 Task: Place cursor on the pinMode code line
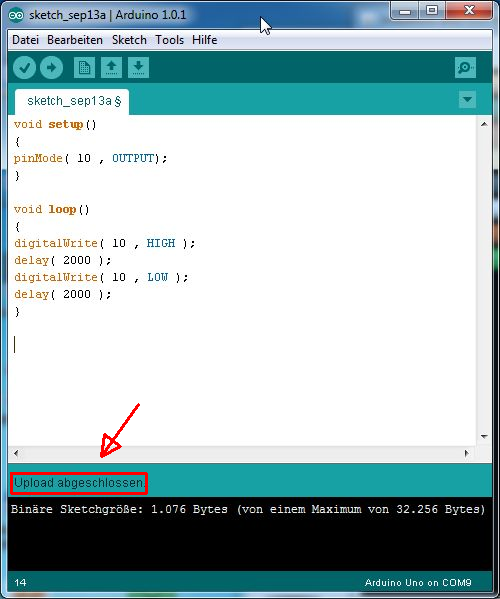click(x=91, y=158)
